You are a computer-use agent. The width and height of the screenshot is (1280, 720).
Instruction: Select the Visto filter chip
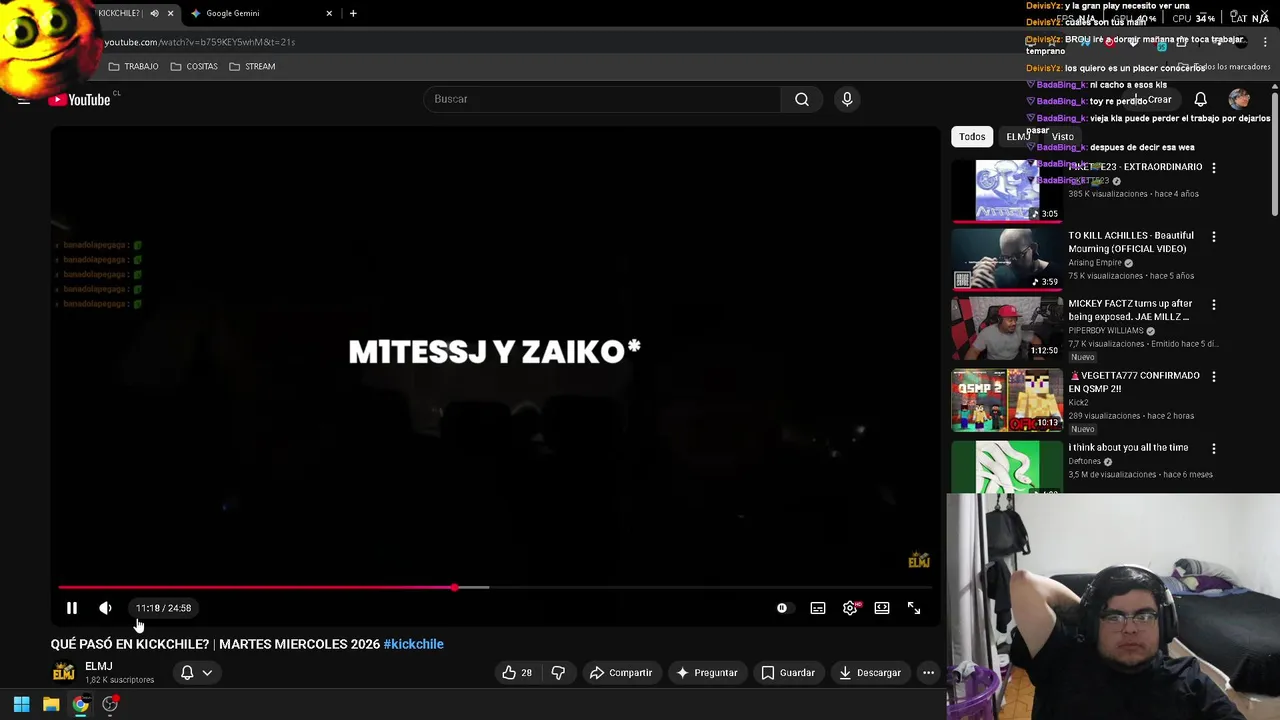pos(1062,137)
